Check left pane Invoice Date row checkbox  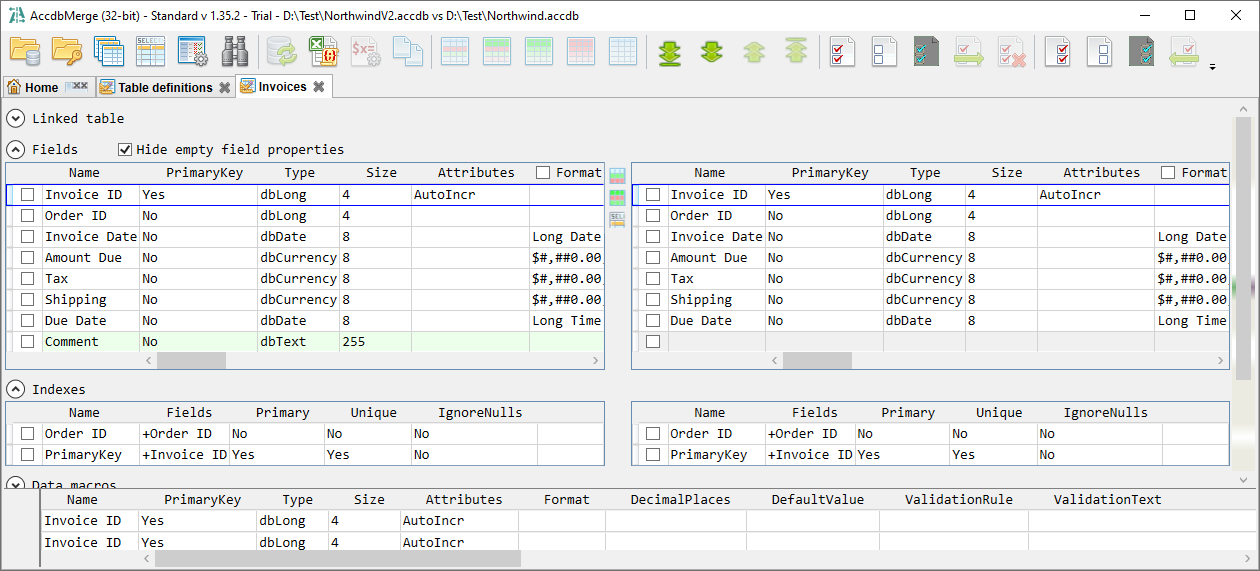point(28,237)
